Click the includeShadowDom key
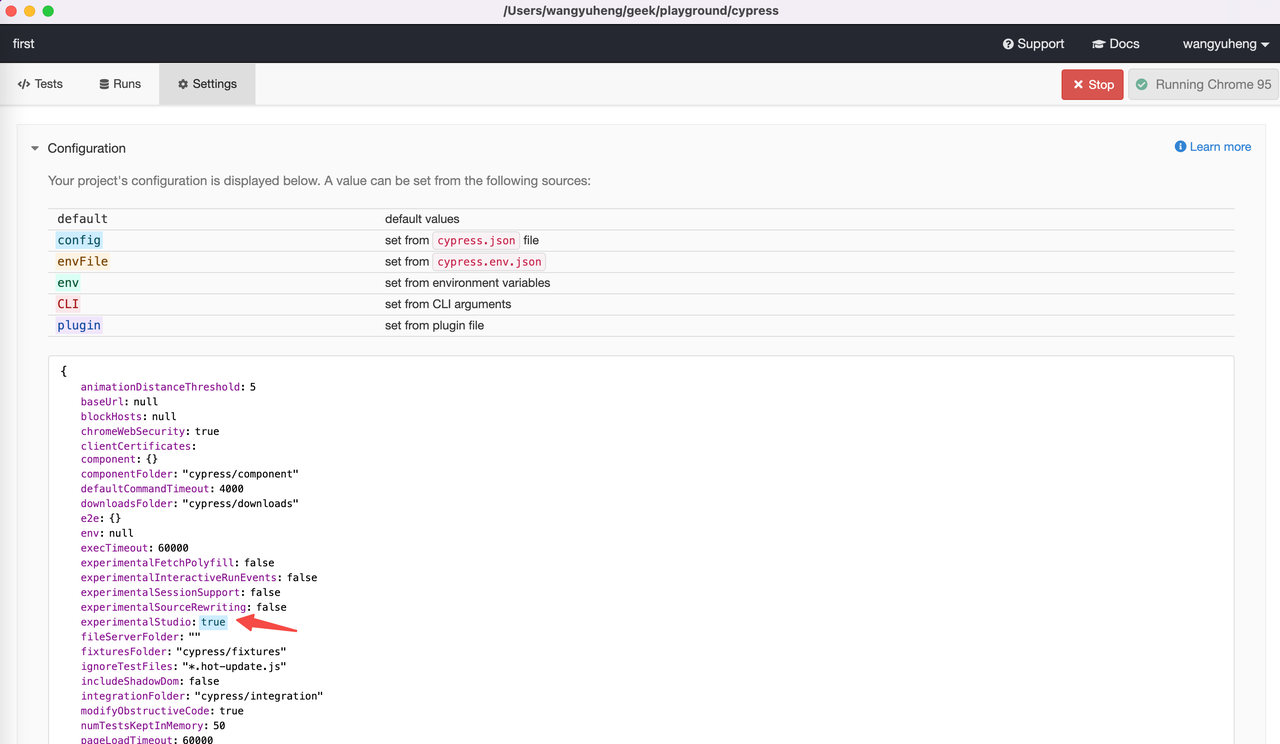 tap(131, 681)
